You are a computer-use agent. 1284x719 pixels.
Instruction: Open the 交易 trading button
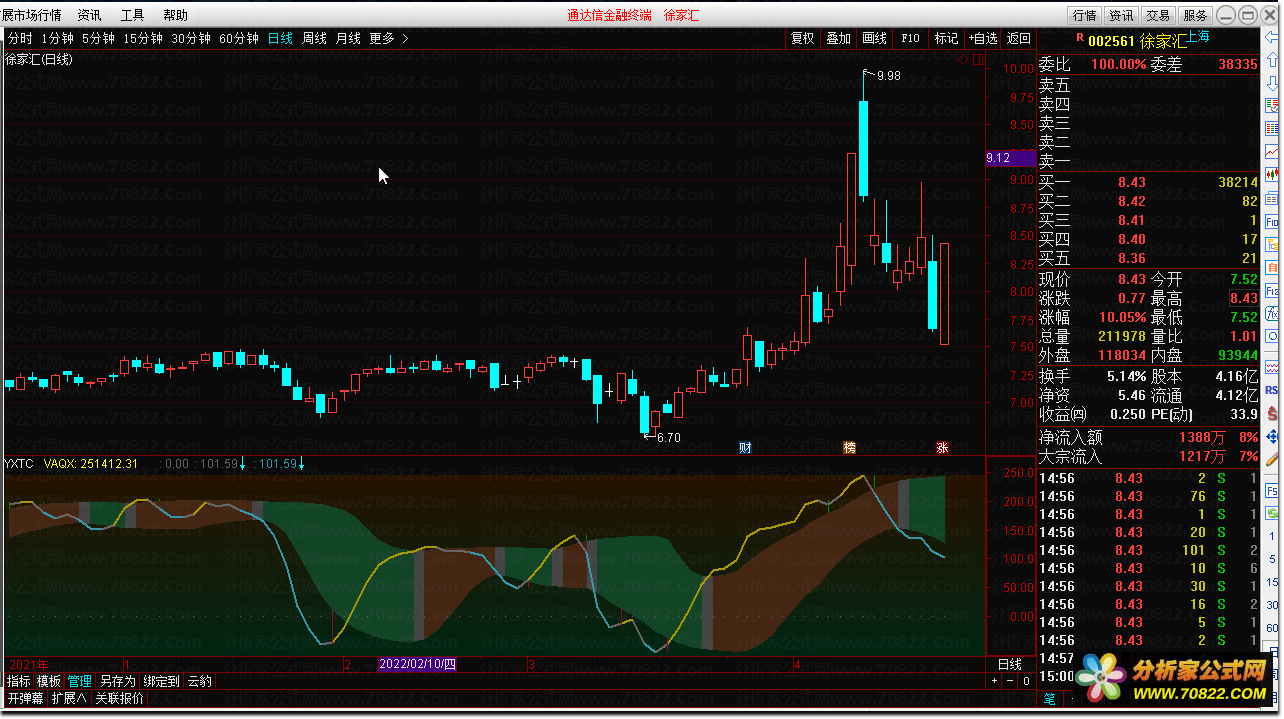1158,15
